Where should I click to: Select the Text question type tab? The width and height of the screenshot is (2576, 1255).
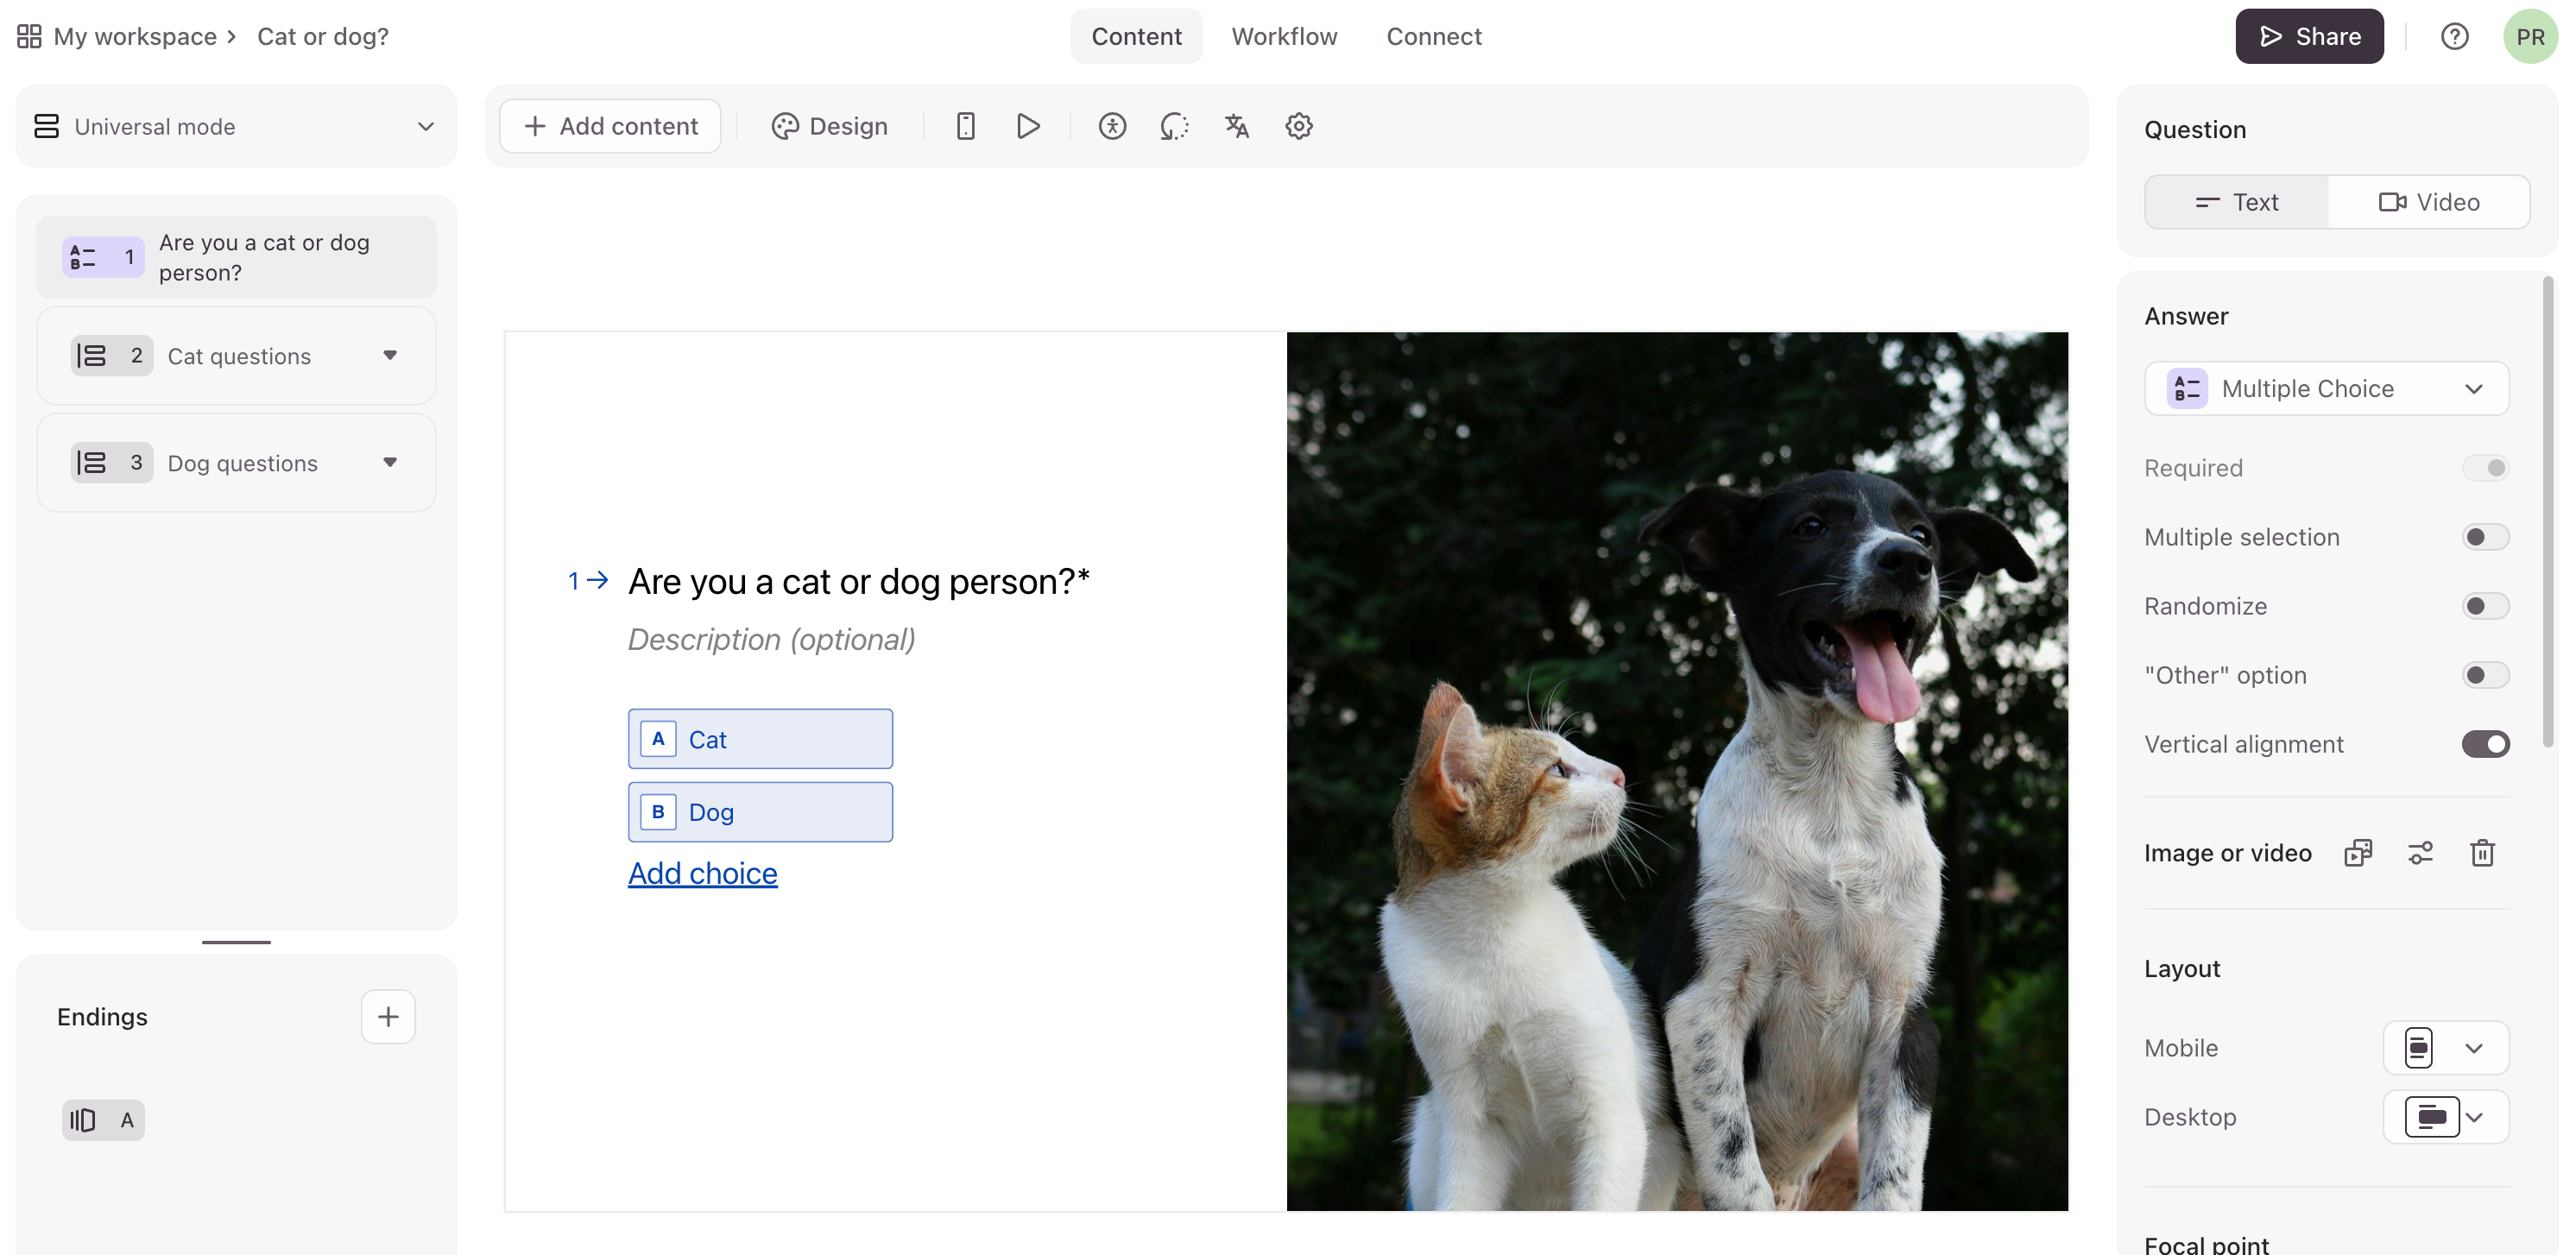coord(2237,202)
